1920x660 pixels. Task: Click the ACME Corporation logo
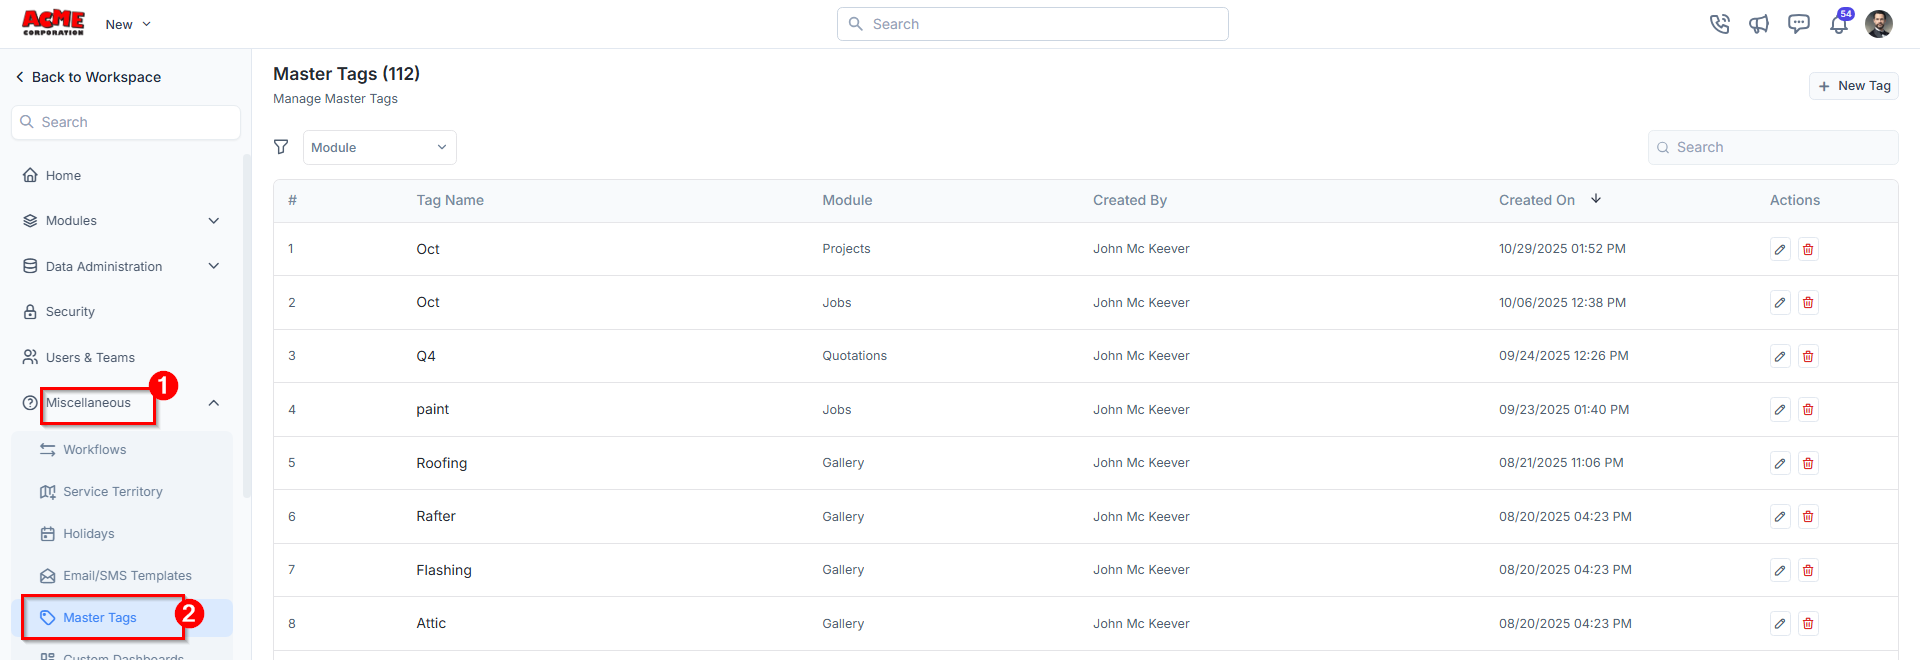[54, 23]
